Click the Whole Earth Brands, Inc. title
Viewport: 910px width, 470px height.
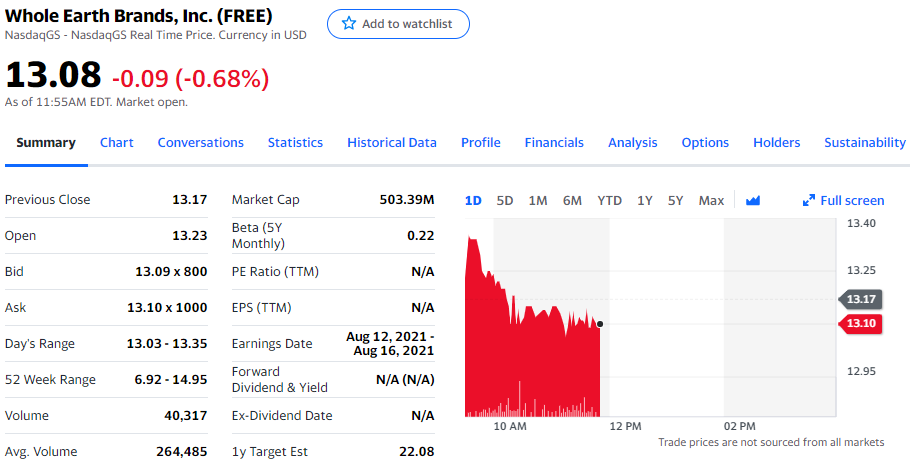pyautogui.click(x=138, y=16)
